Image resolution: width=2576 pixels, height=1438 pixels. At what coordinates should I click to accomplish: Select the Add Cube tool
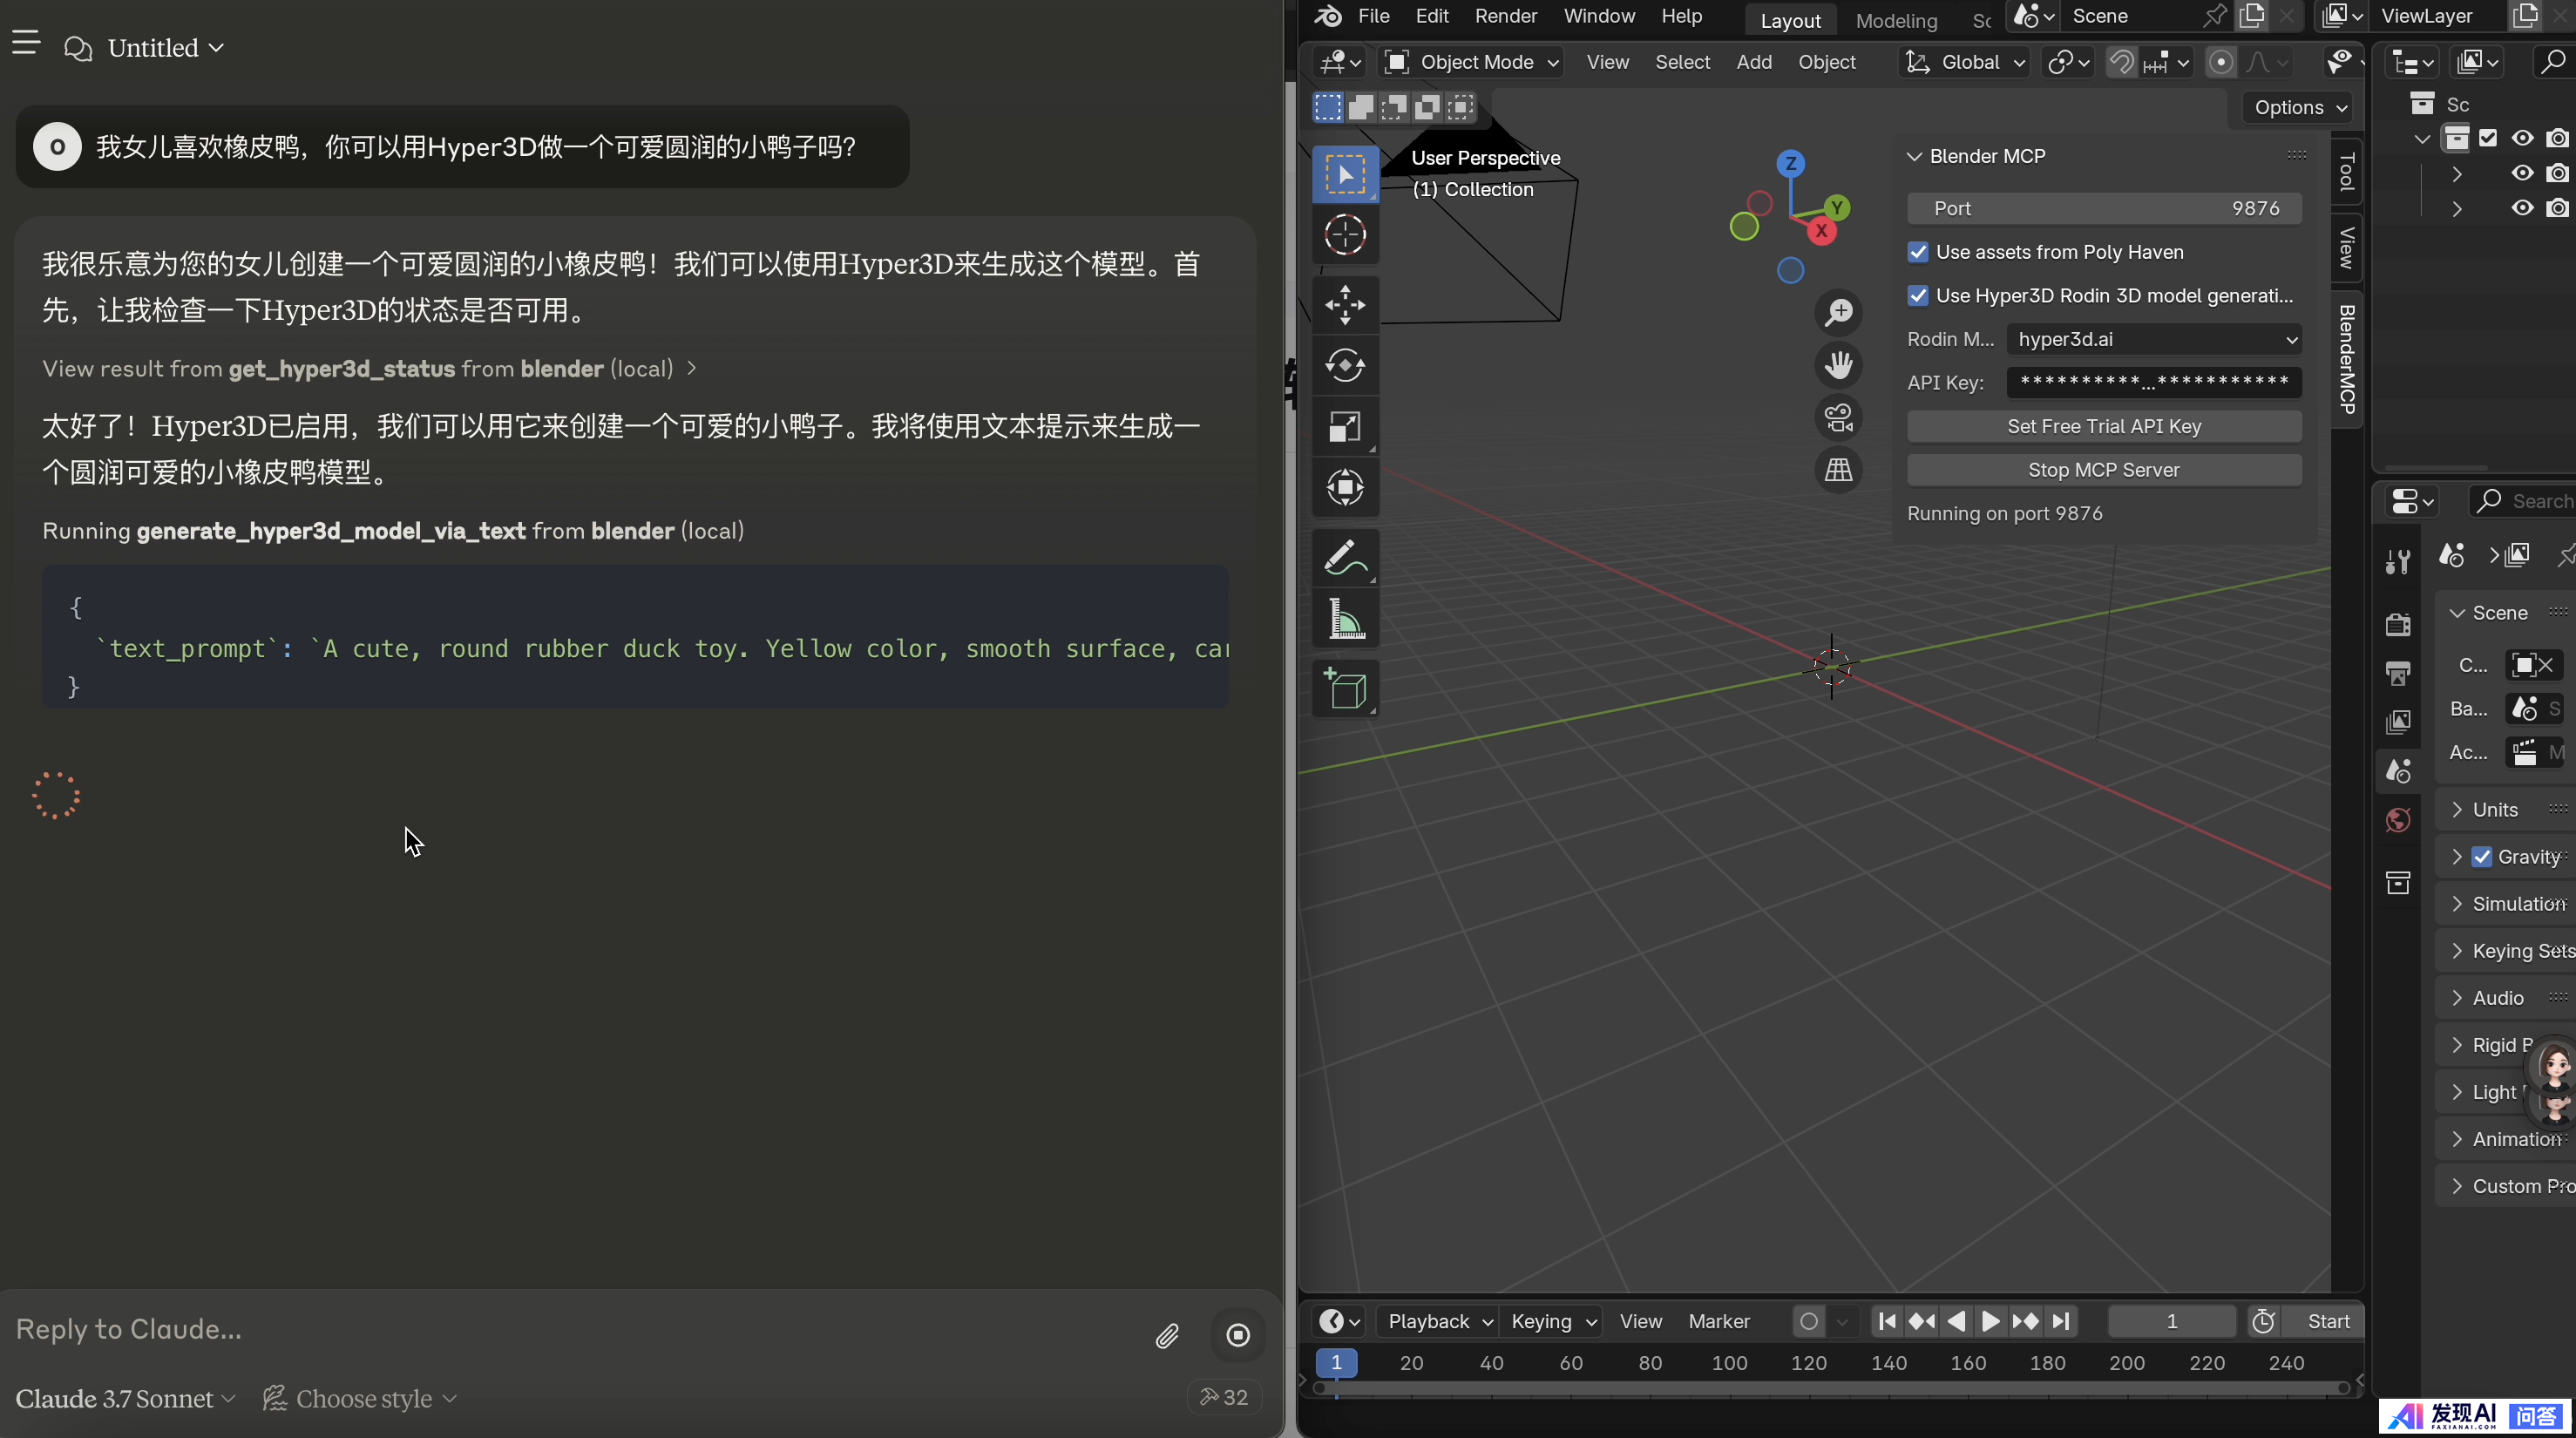point(1345,689)
